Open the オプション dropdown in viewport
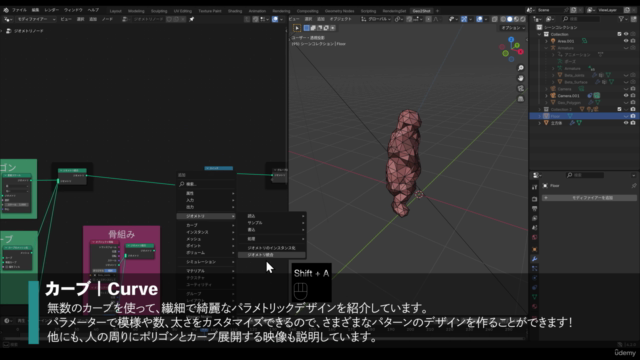 click(513, 28)
